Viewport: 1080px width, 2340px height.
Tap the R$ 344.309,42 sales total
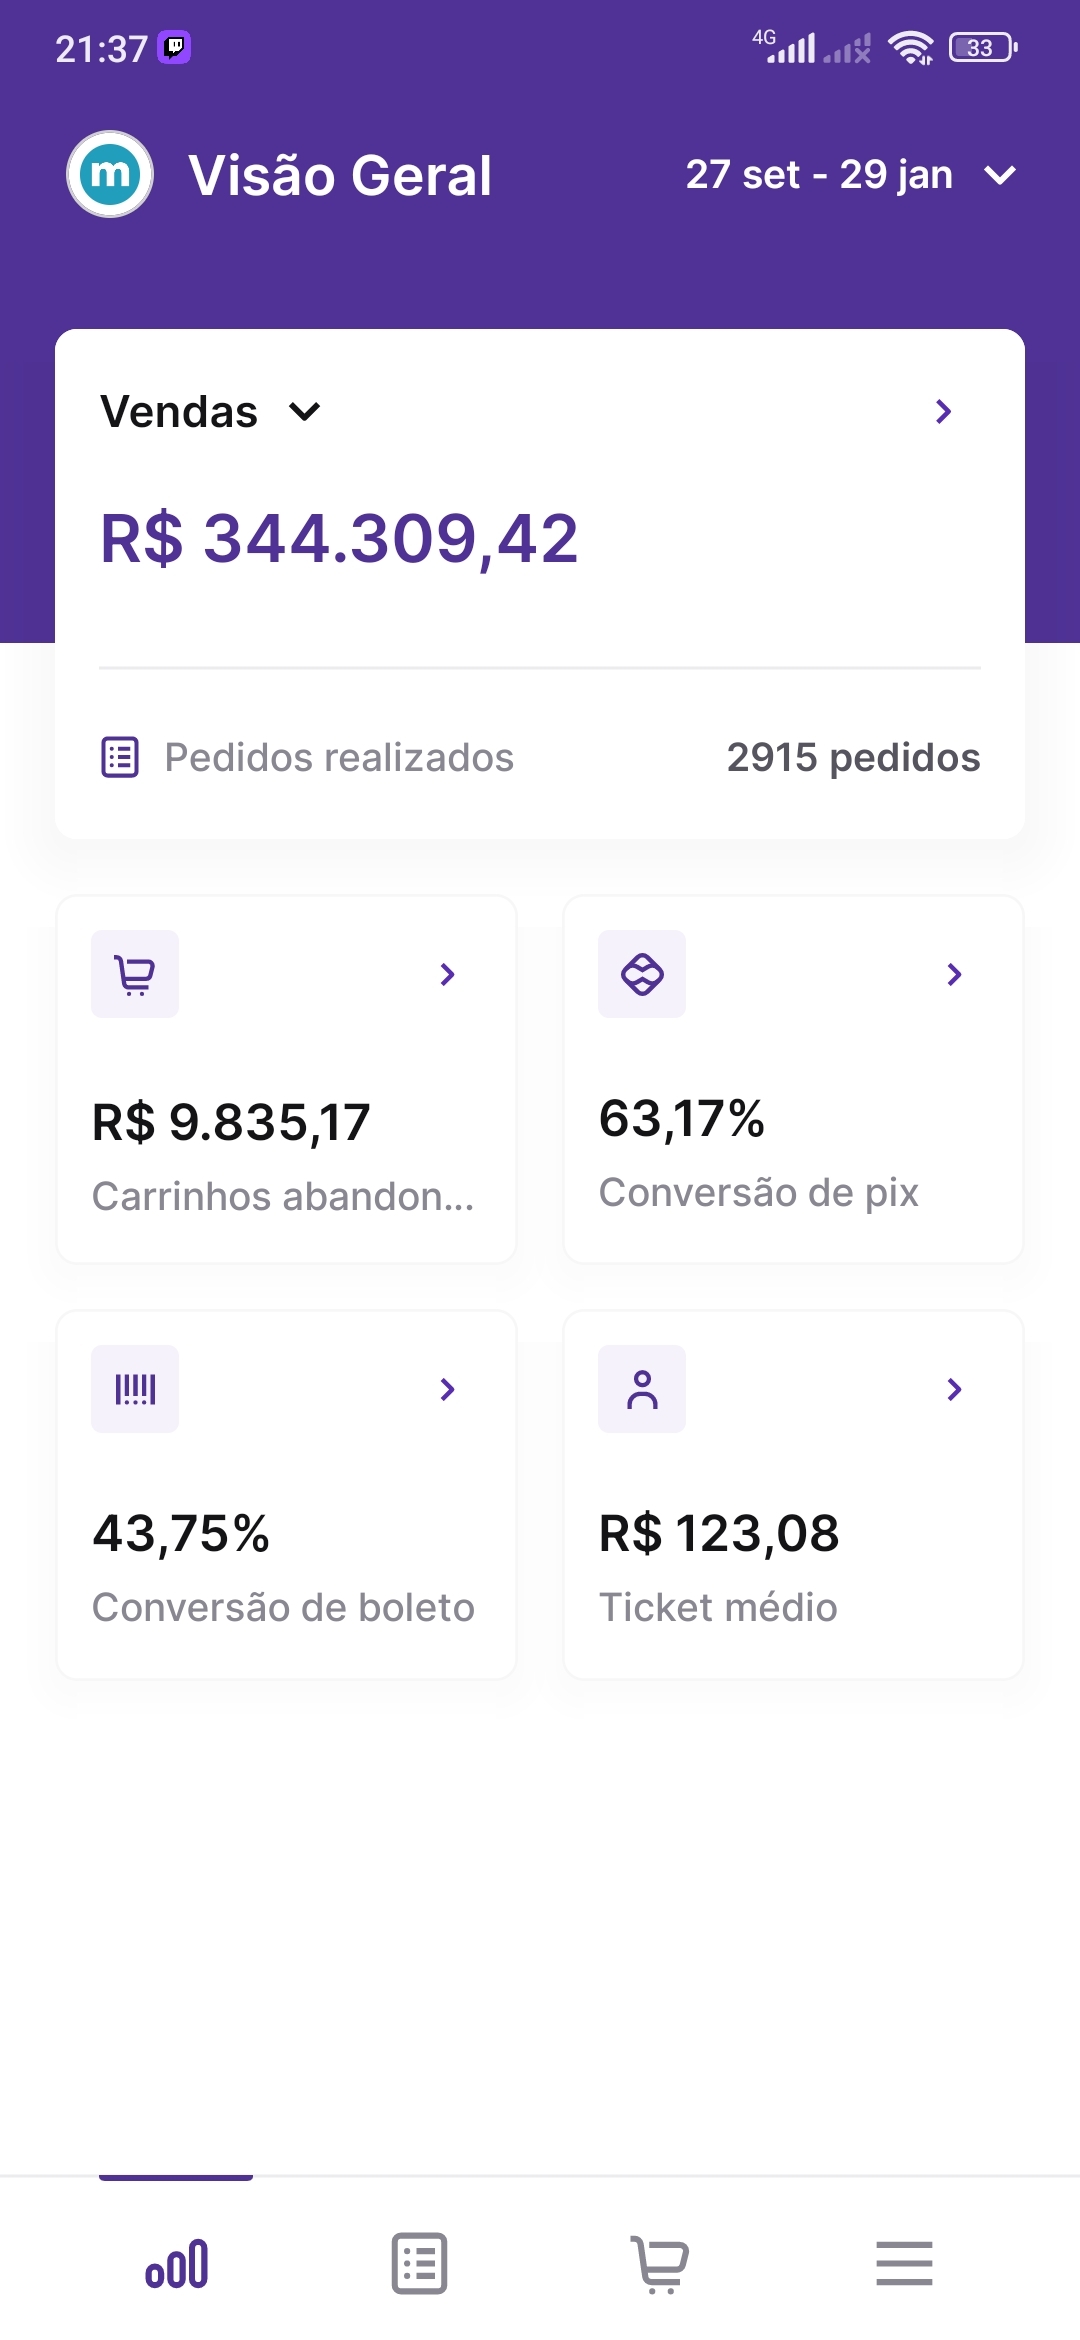[340, 539]
